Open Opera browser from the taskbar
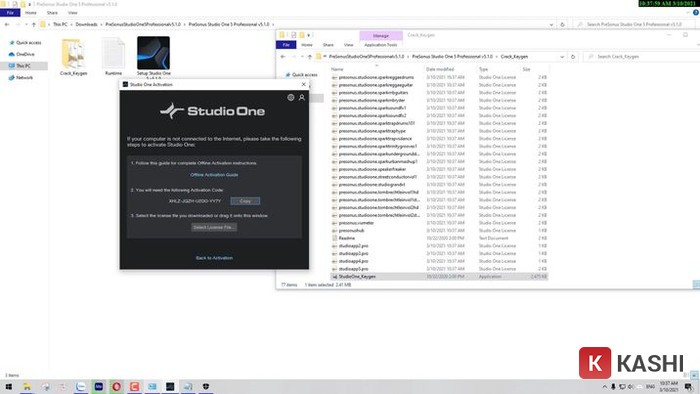 (x=117, y=386)
